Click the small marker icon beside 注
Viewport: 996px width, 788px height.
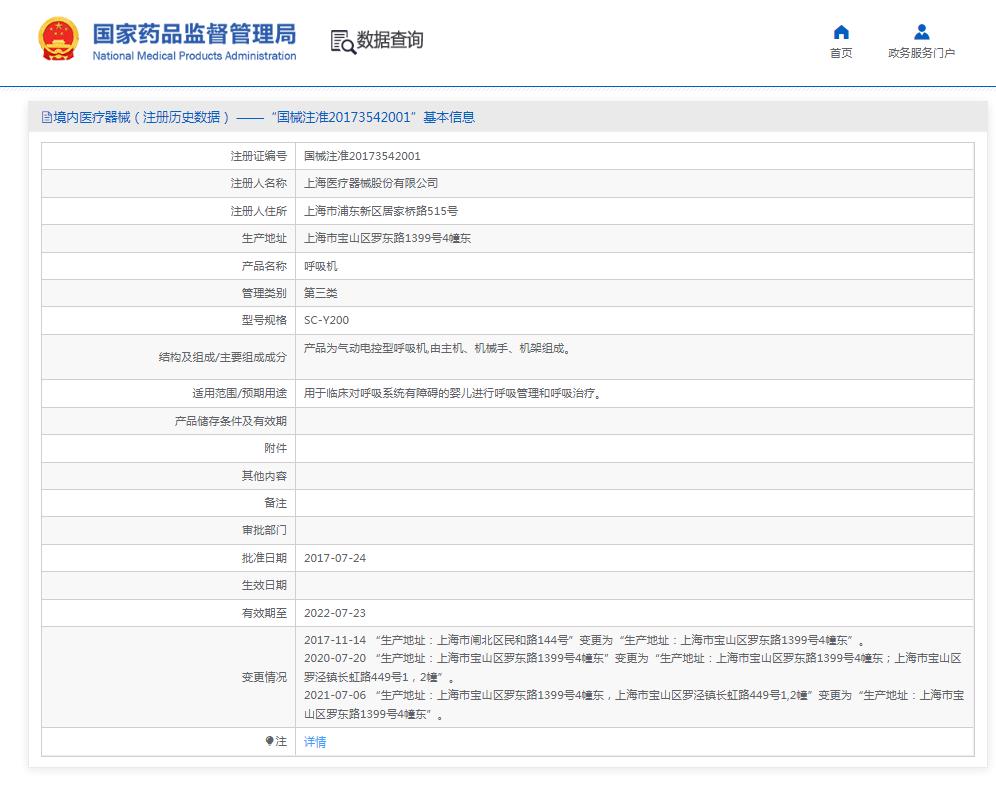coord(269,741)
